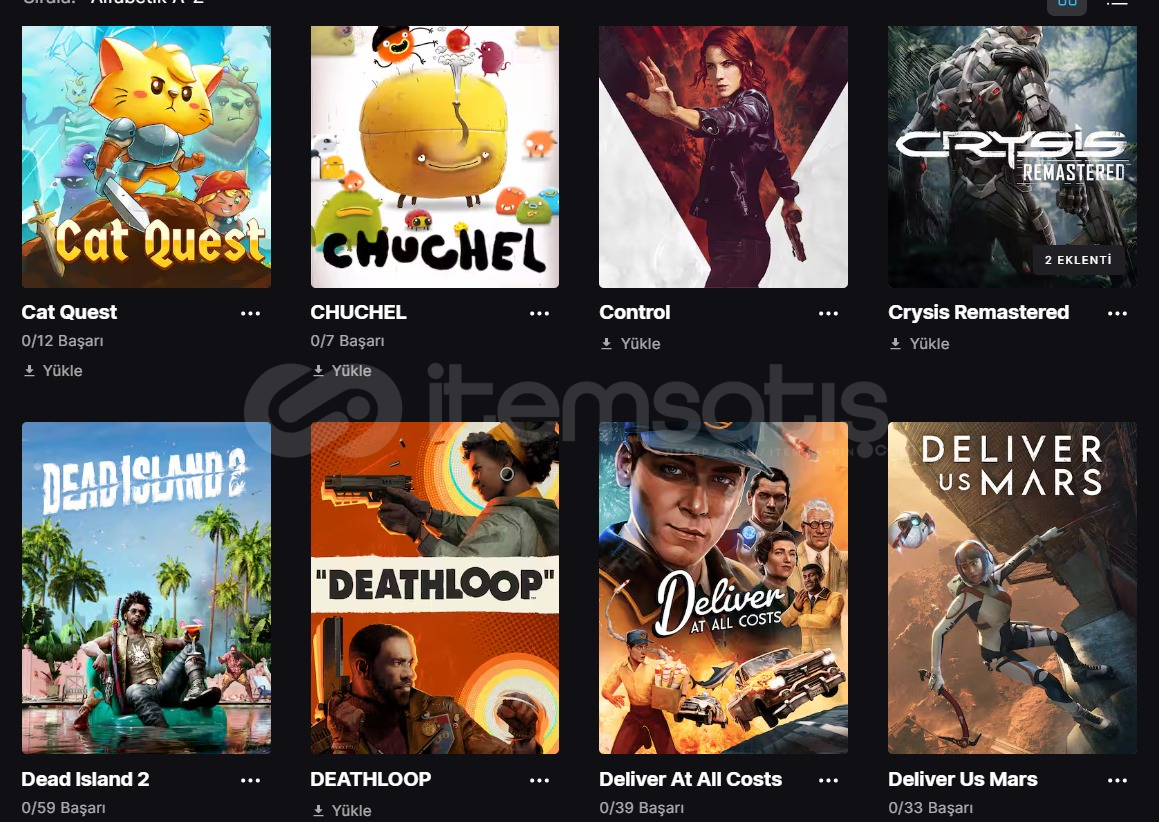Open the more options menu for Cat Quest
The width and height of the screenshot is (1159, 822).
tap(251, 313)
